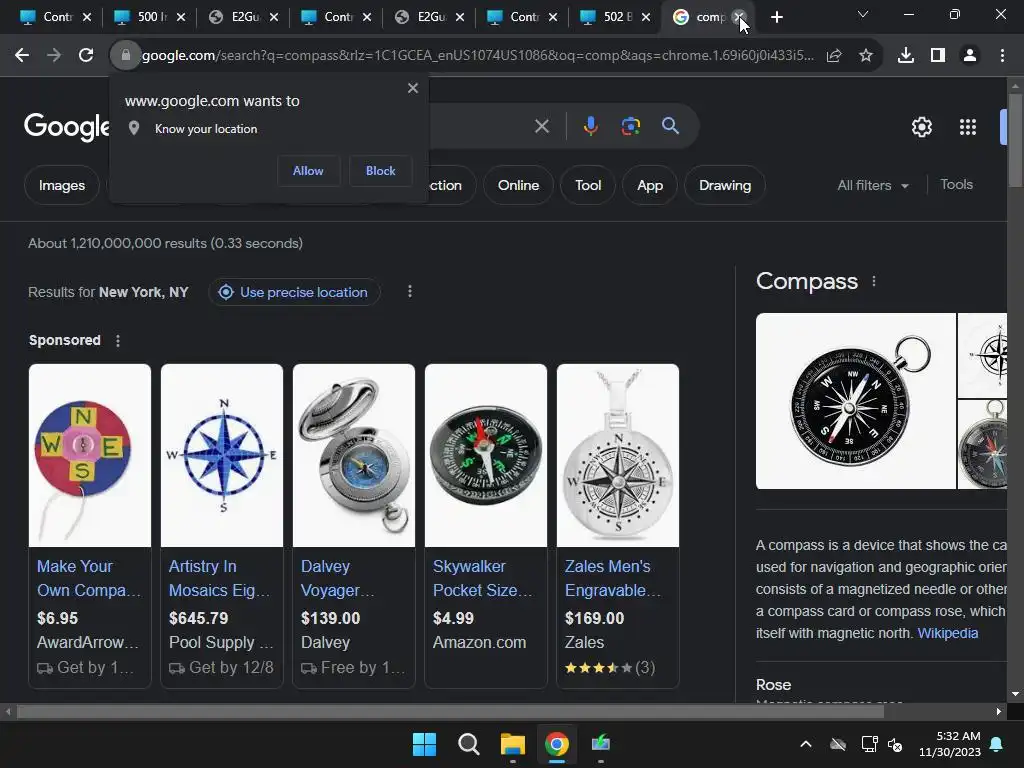Click the magnifier search button

[670, 126]
